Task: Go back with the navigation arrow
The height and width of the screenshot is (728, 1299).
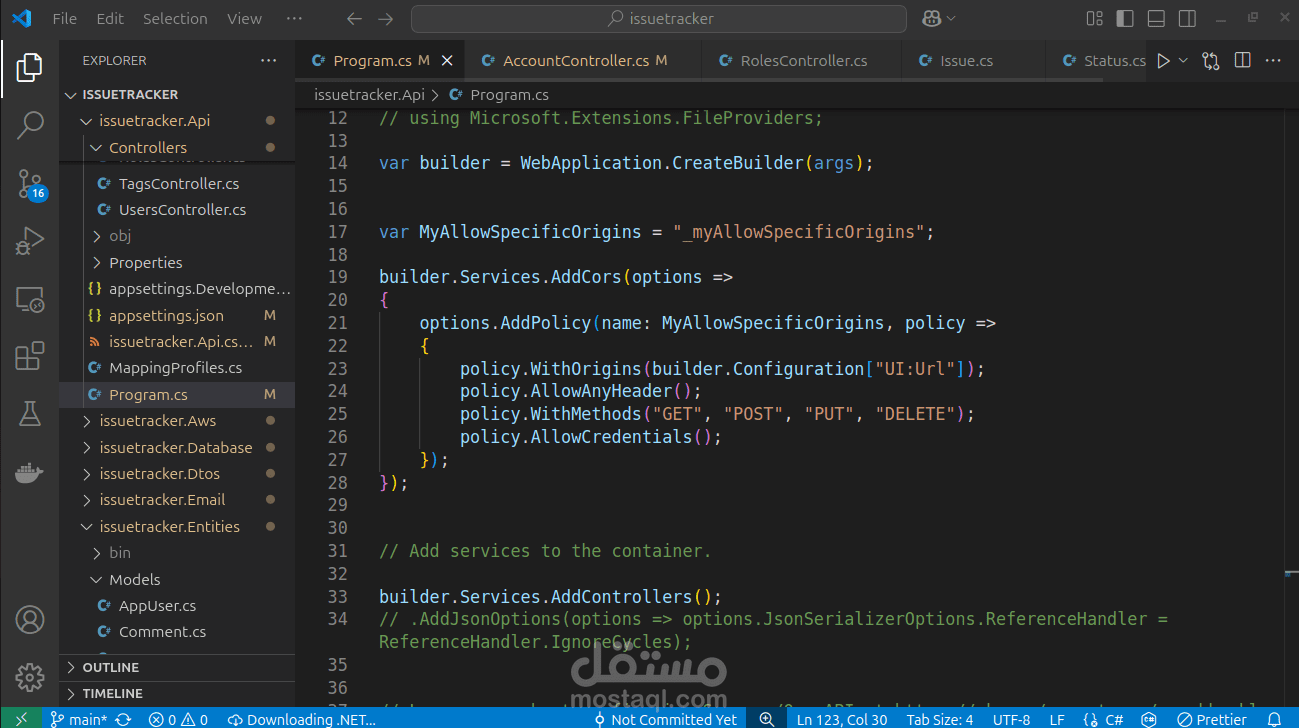Action: coord(354,18)
